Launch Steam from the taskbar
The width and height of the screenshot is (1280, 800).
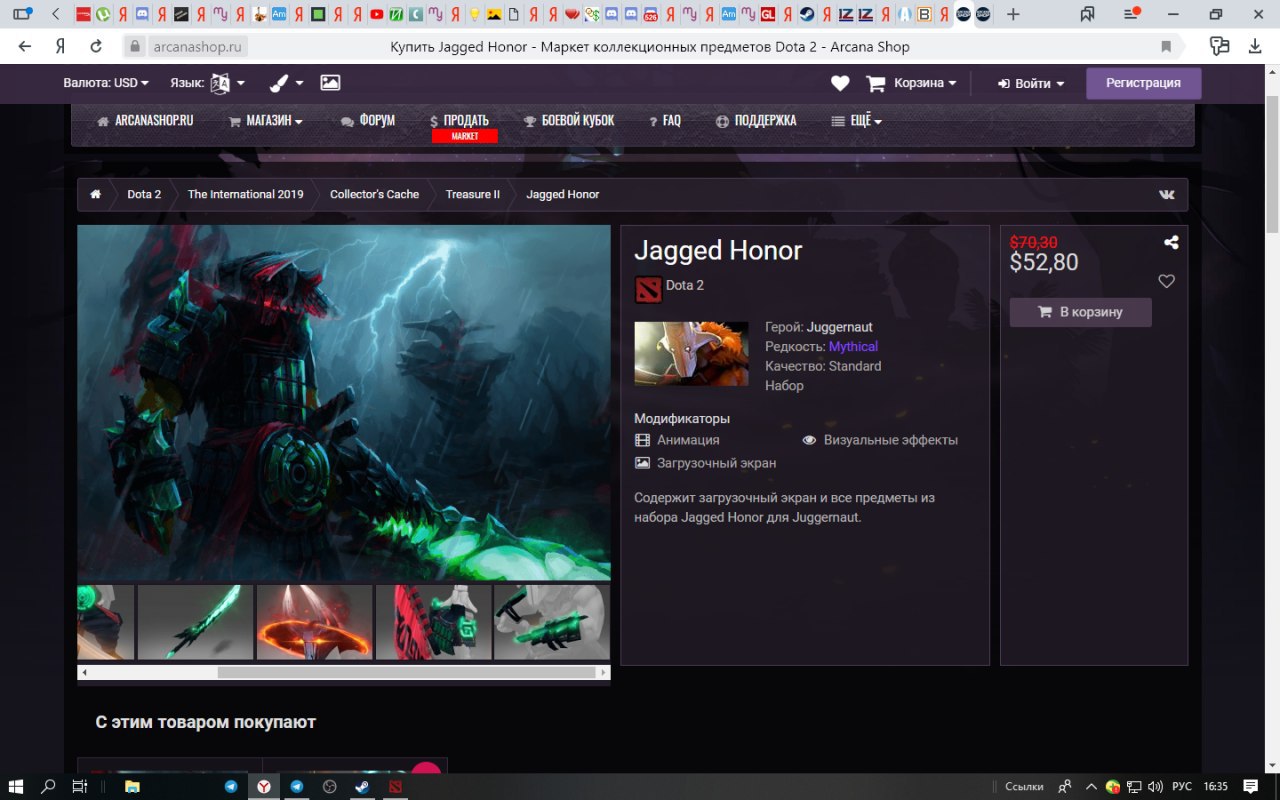(362, 787)
